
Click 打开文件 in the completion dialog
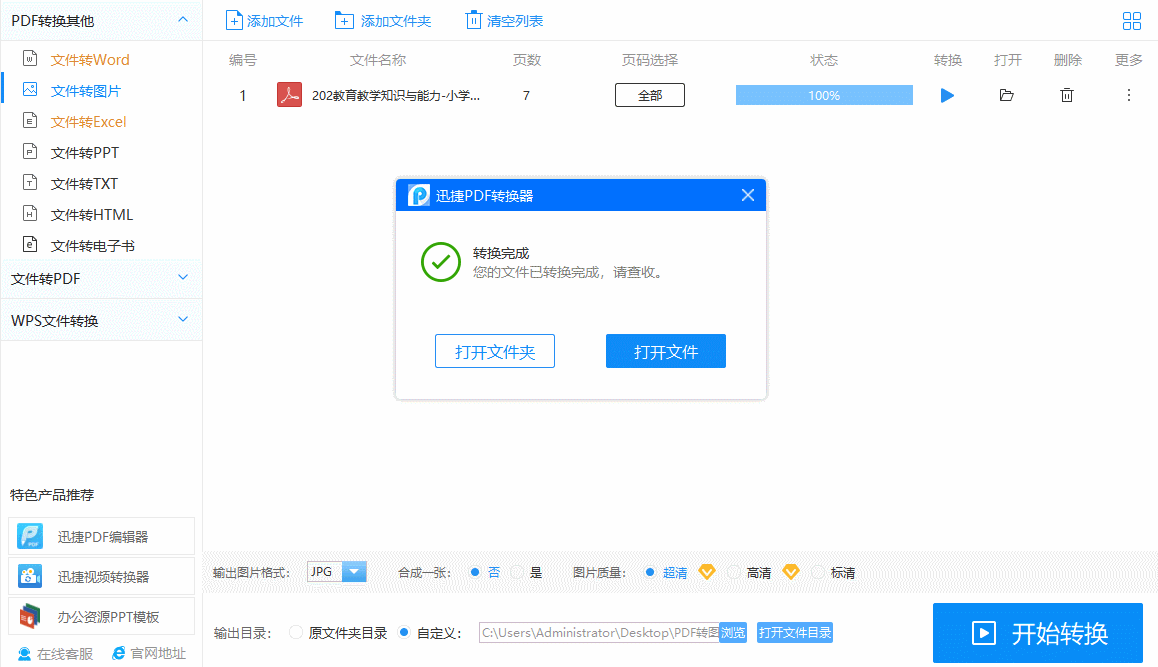coord(665,351)
